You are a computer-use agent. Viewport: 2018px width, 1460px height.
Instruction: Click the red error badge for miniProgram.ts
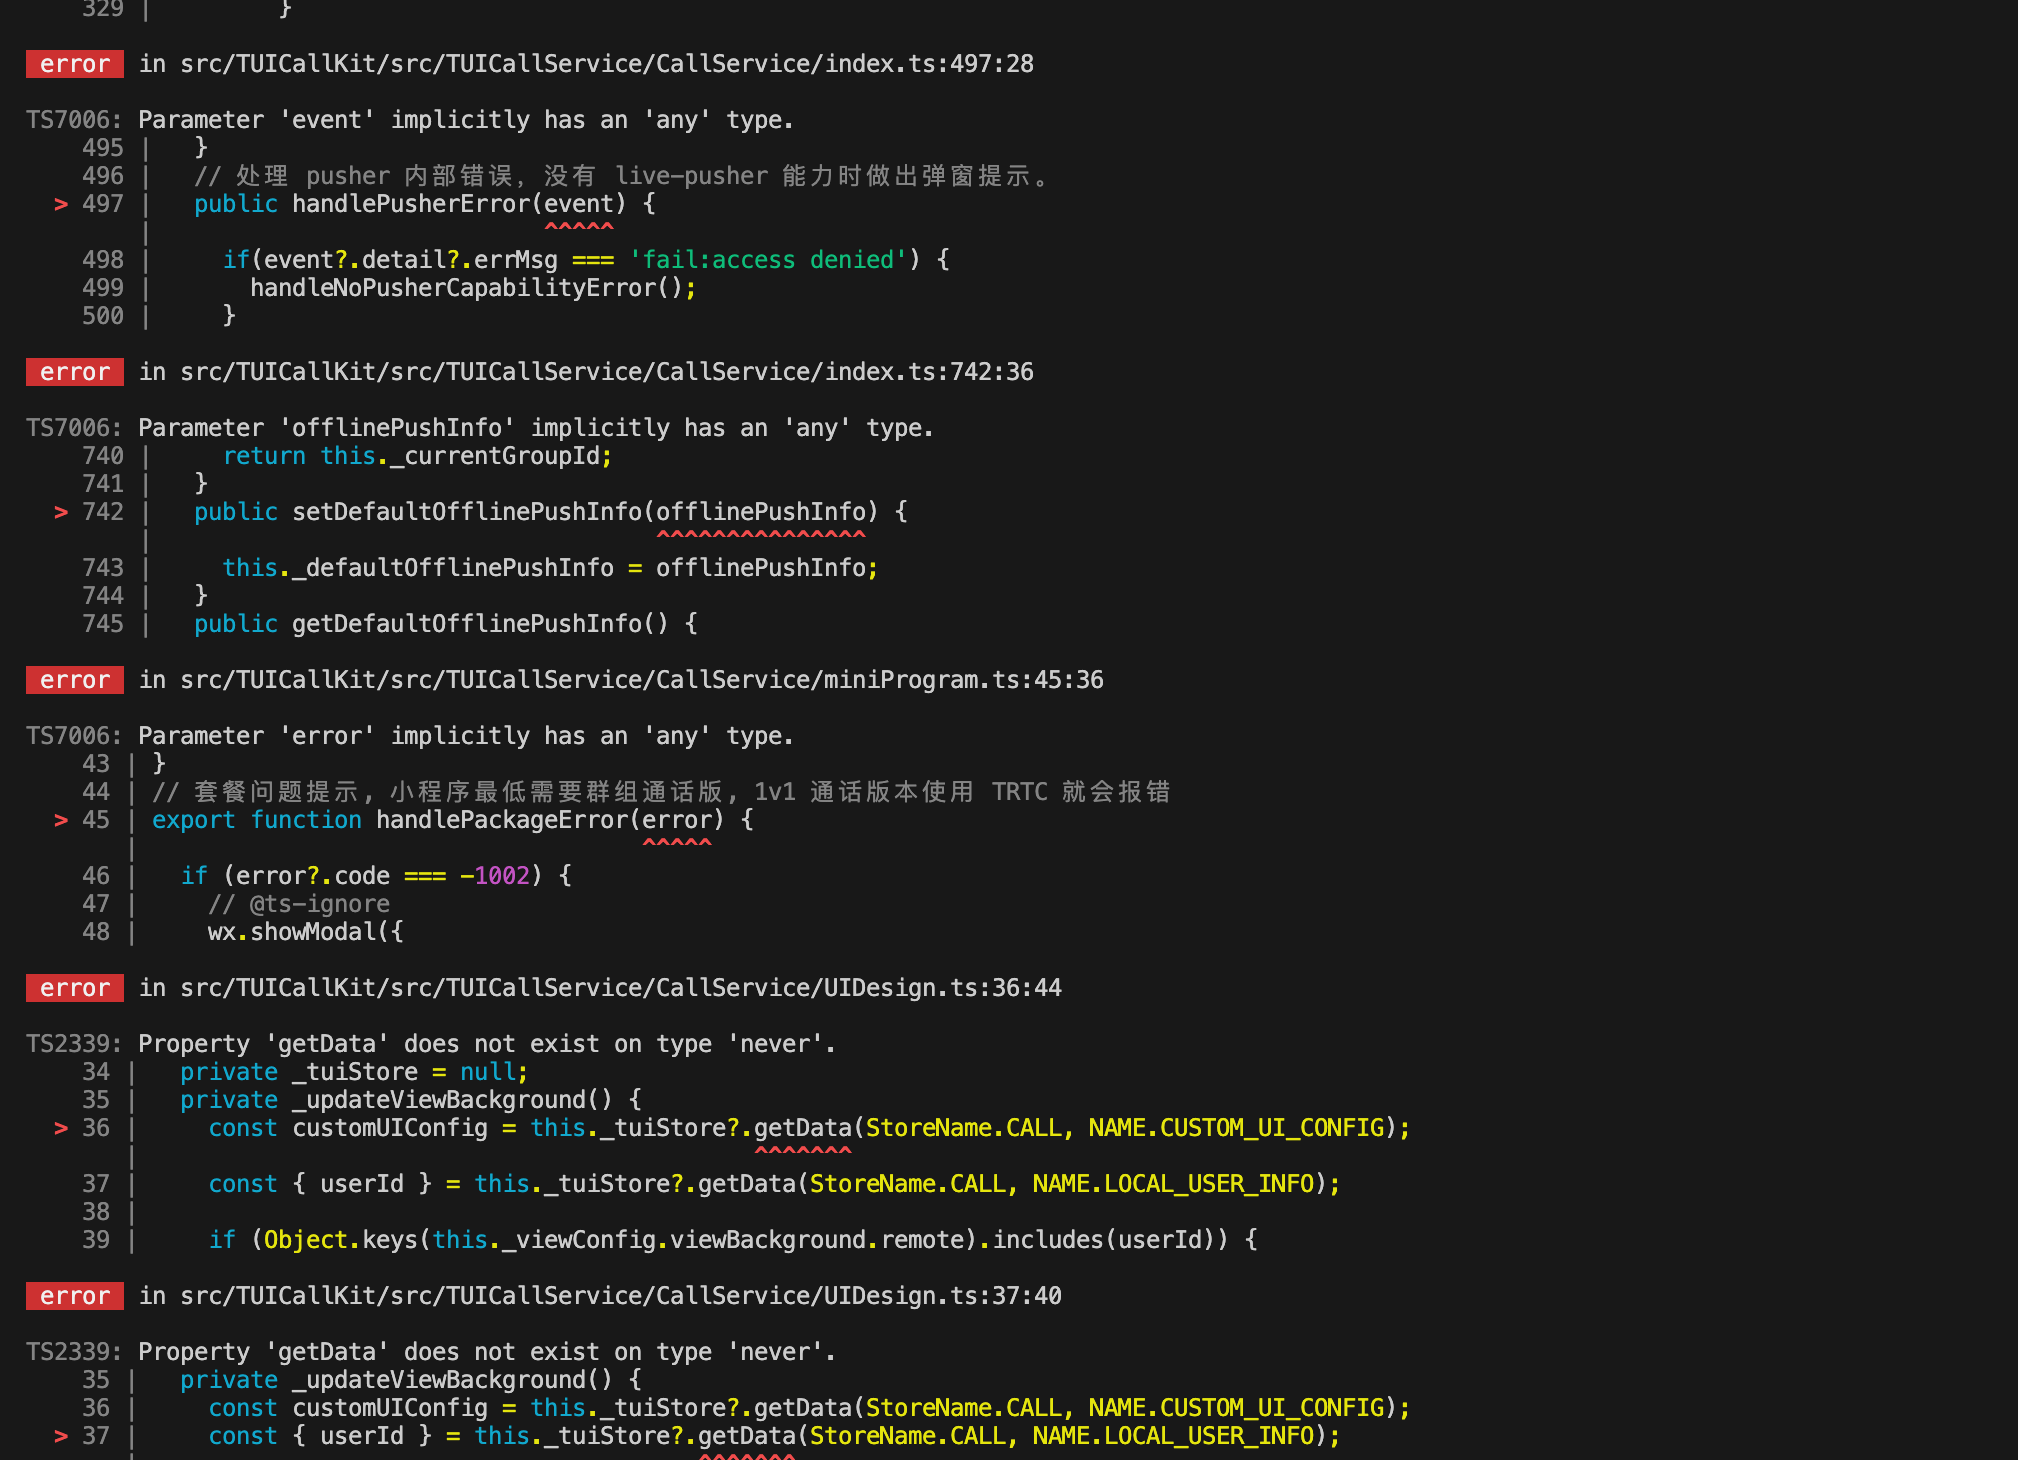coord(75,680)
